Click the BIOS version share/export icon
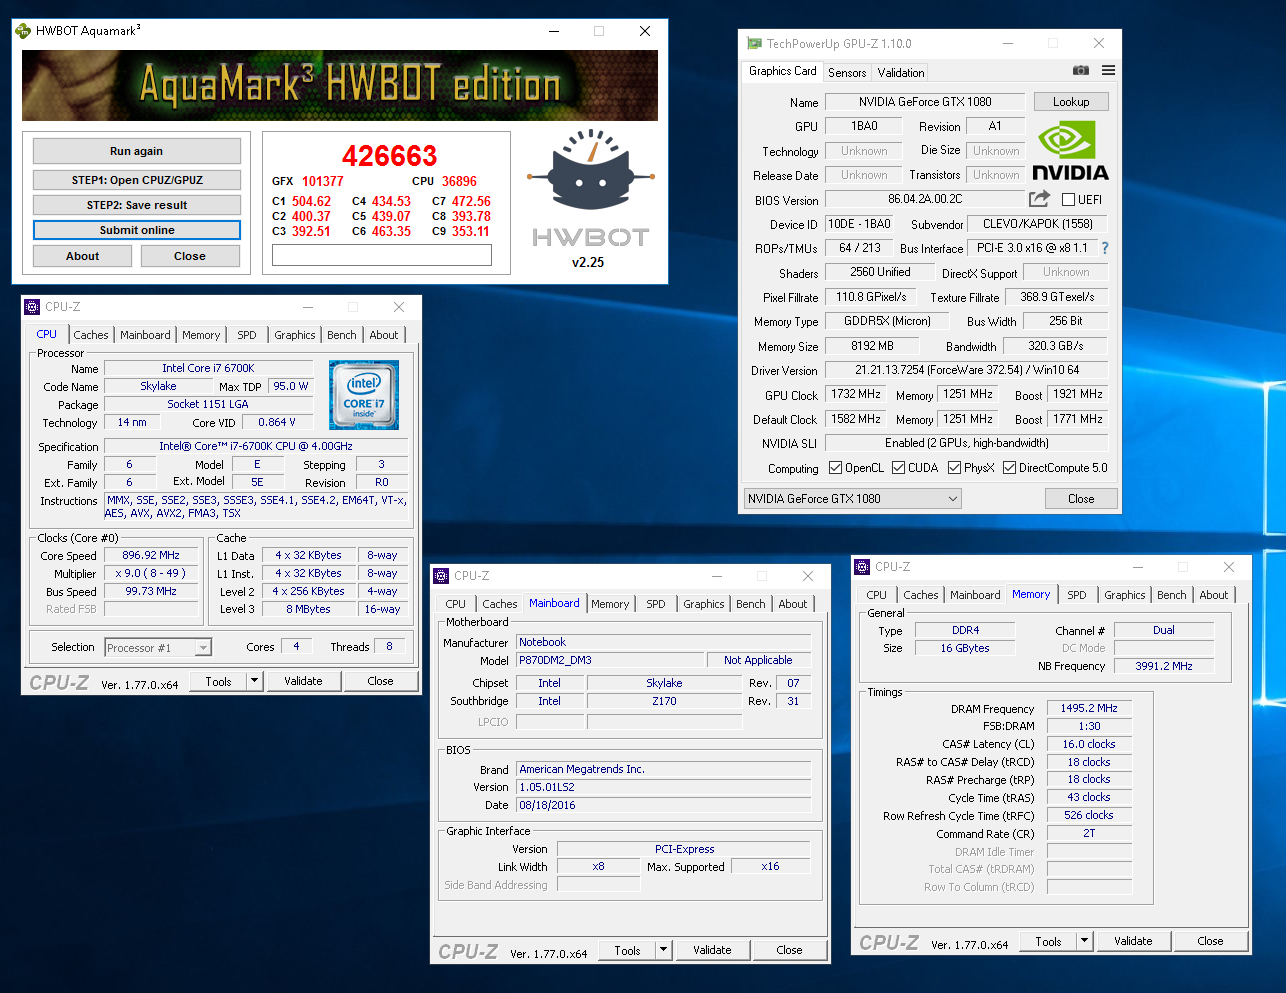 (x=1039, y=199)
